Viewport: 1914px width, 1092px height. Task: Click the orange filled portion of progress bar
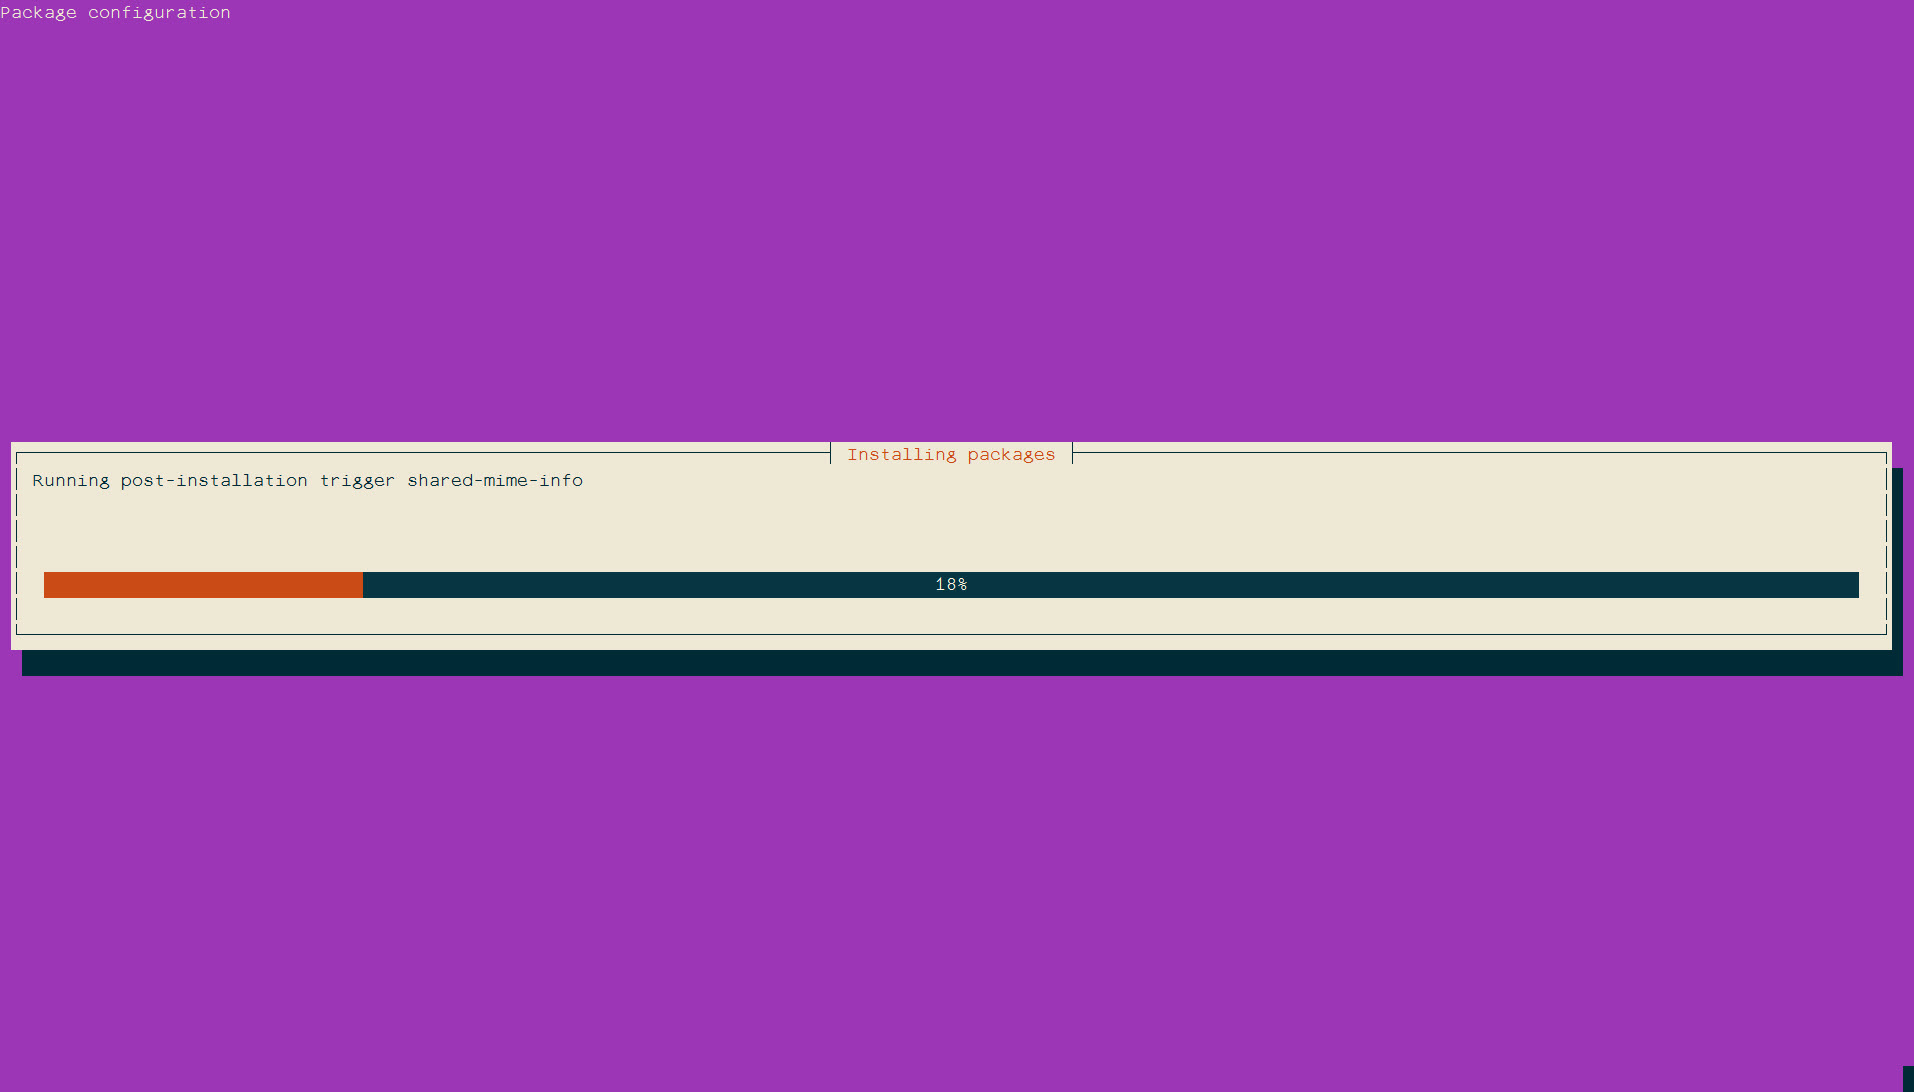point(200,585)
